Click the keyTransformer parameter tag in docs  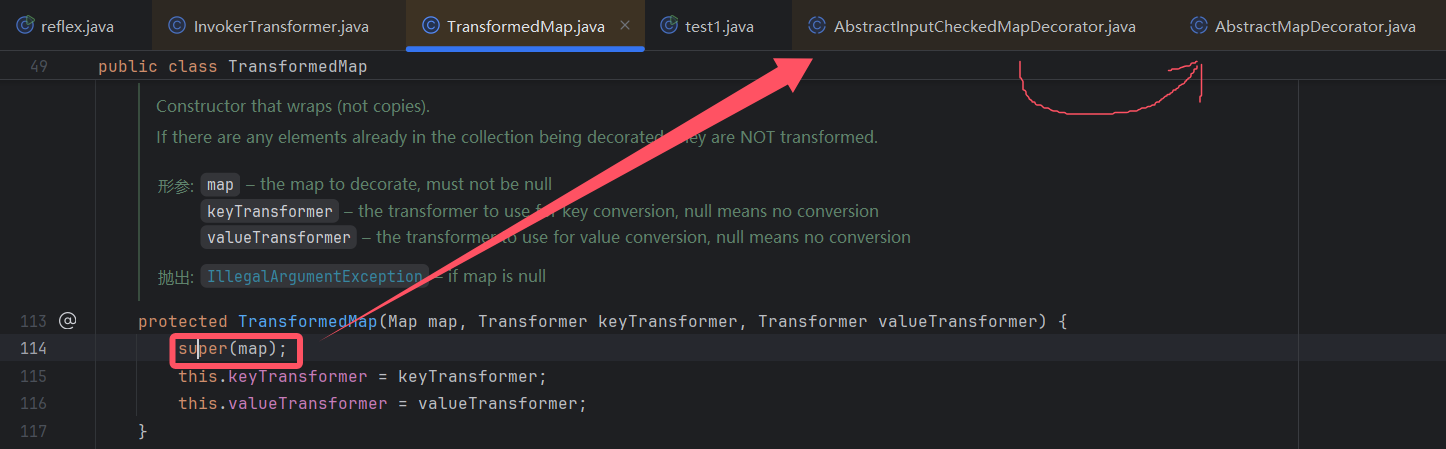click(269, 211)
